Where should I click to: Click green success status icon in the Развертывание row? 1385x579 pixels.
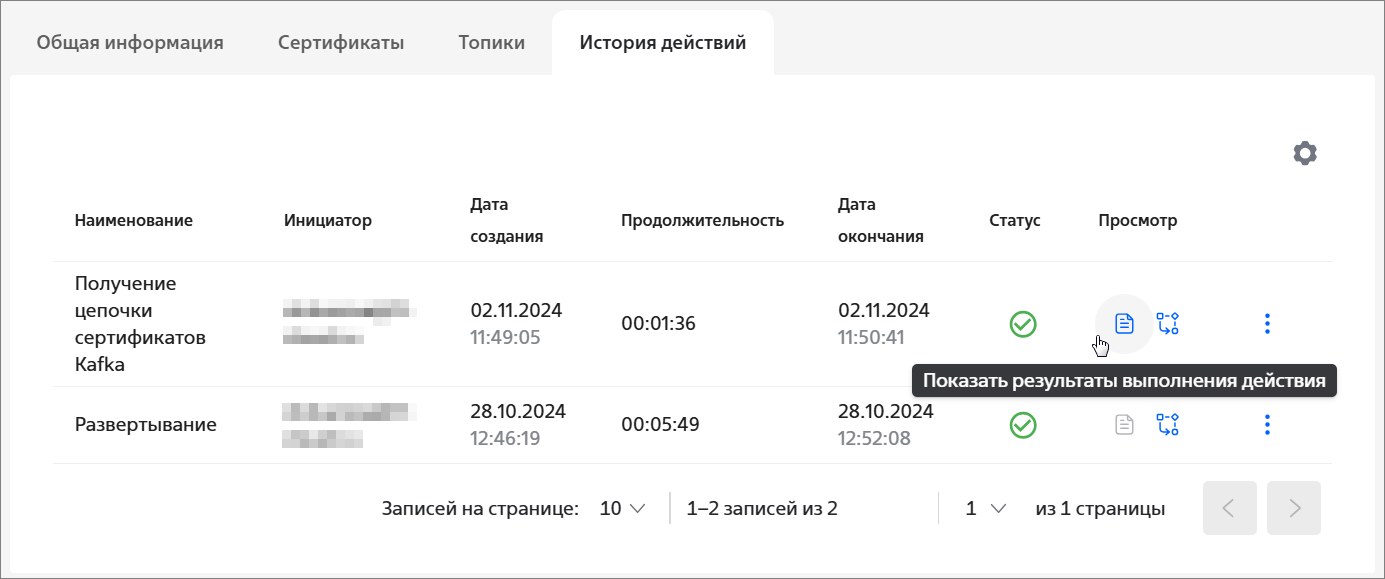[1023, 425]
